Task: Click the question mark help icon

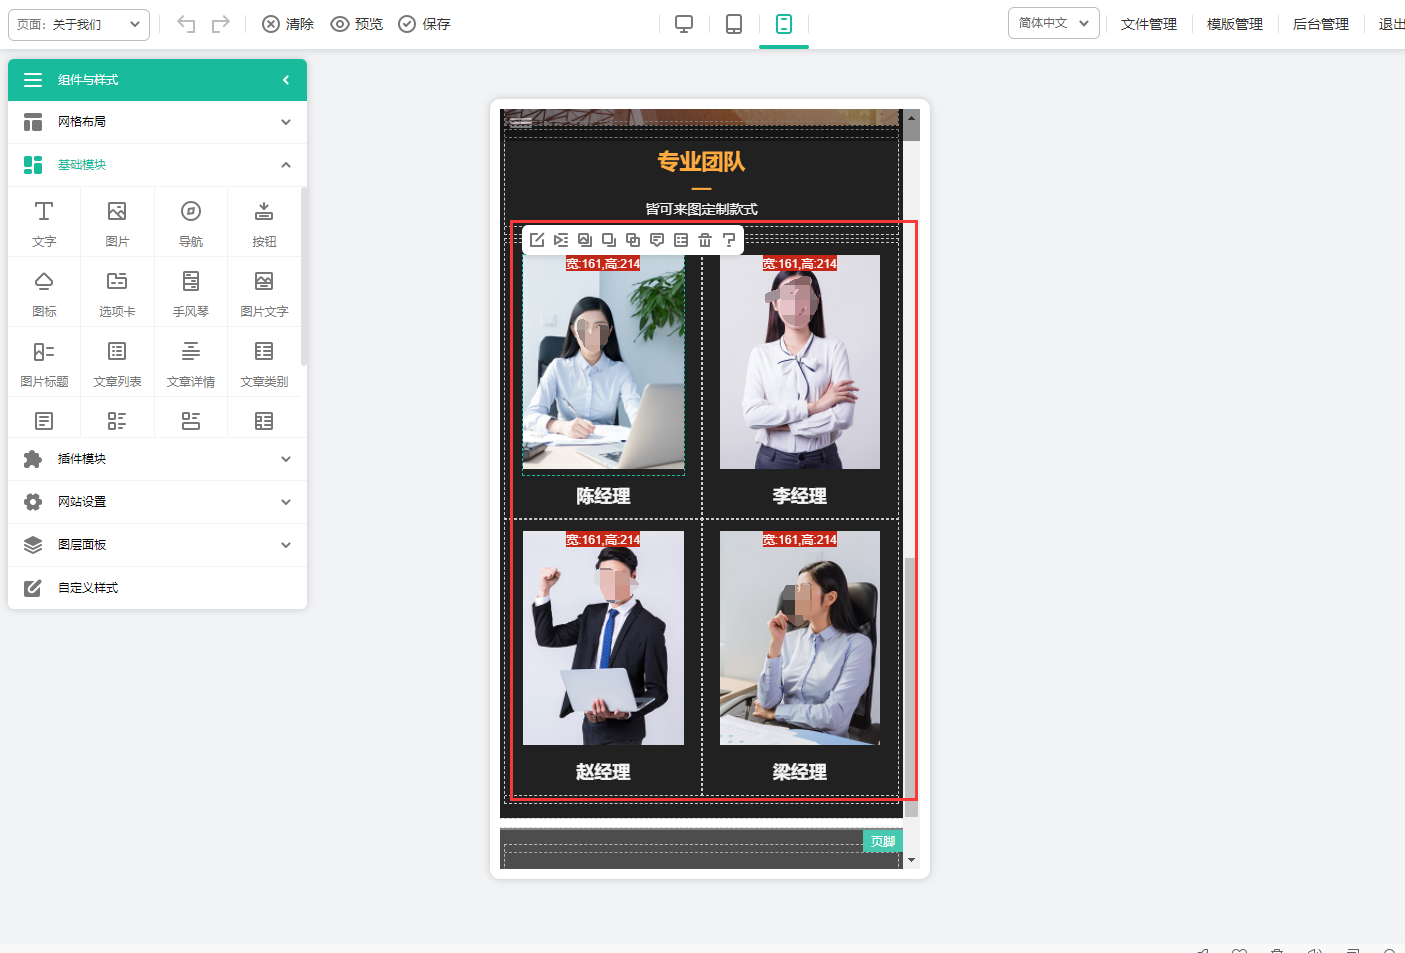Action: (729, 240)
